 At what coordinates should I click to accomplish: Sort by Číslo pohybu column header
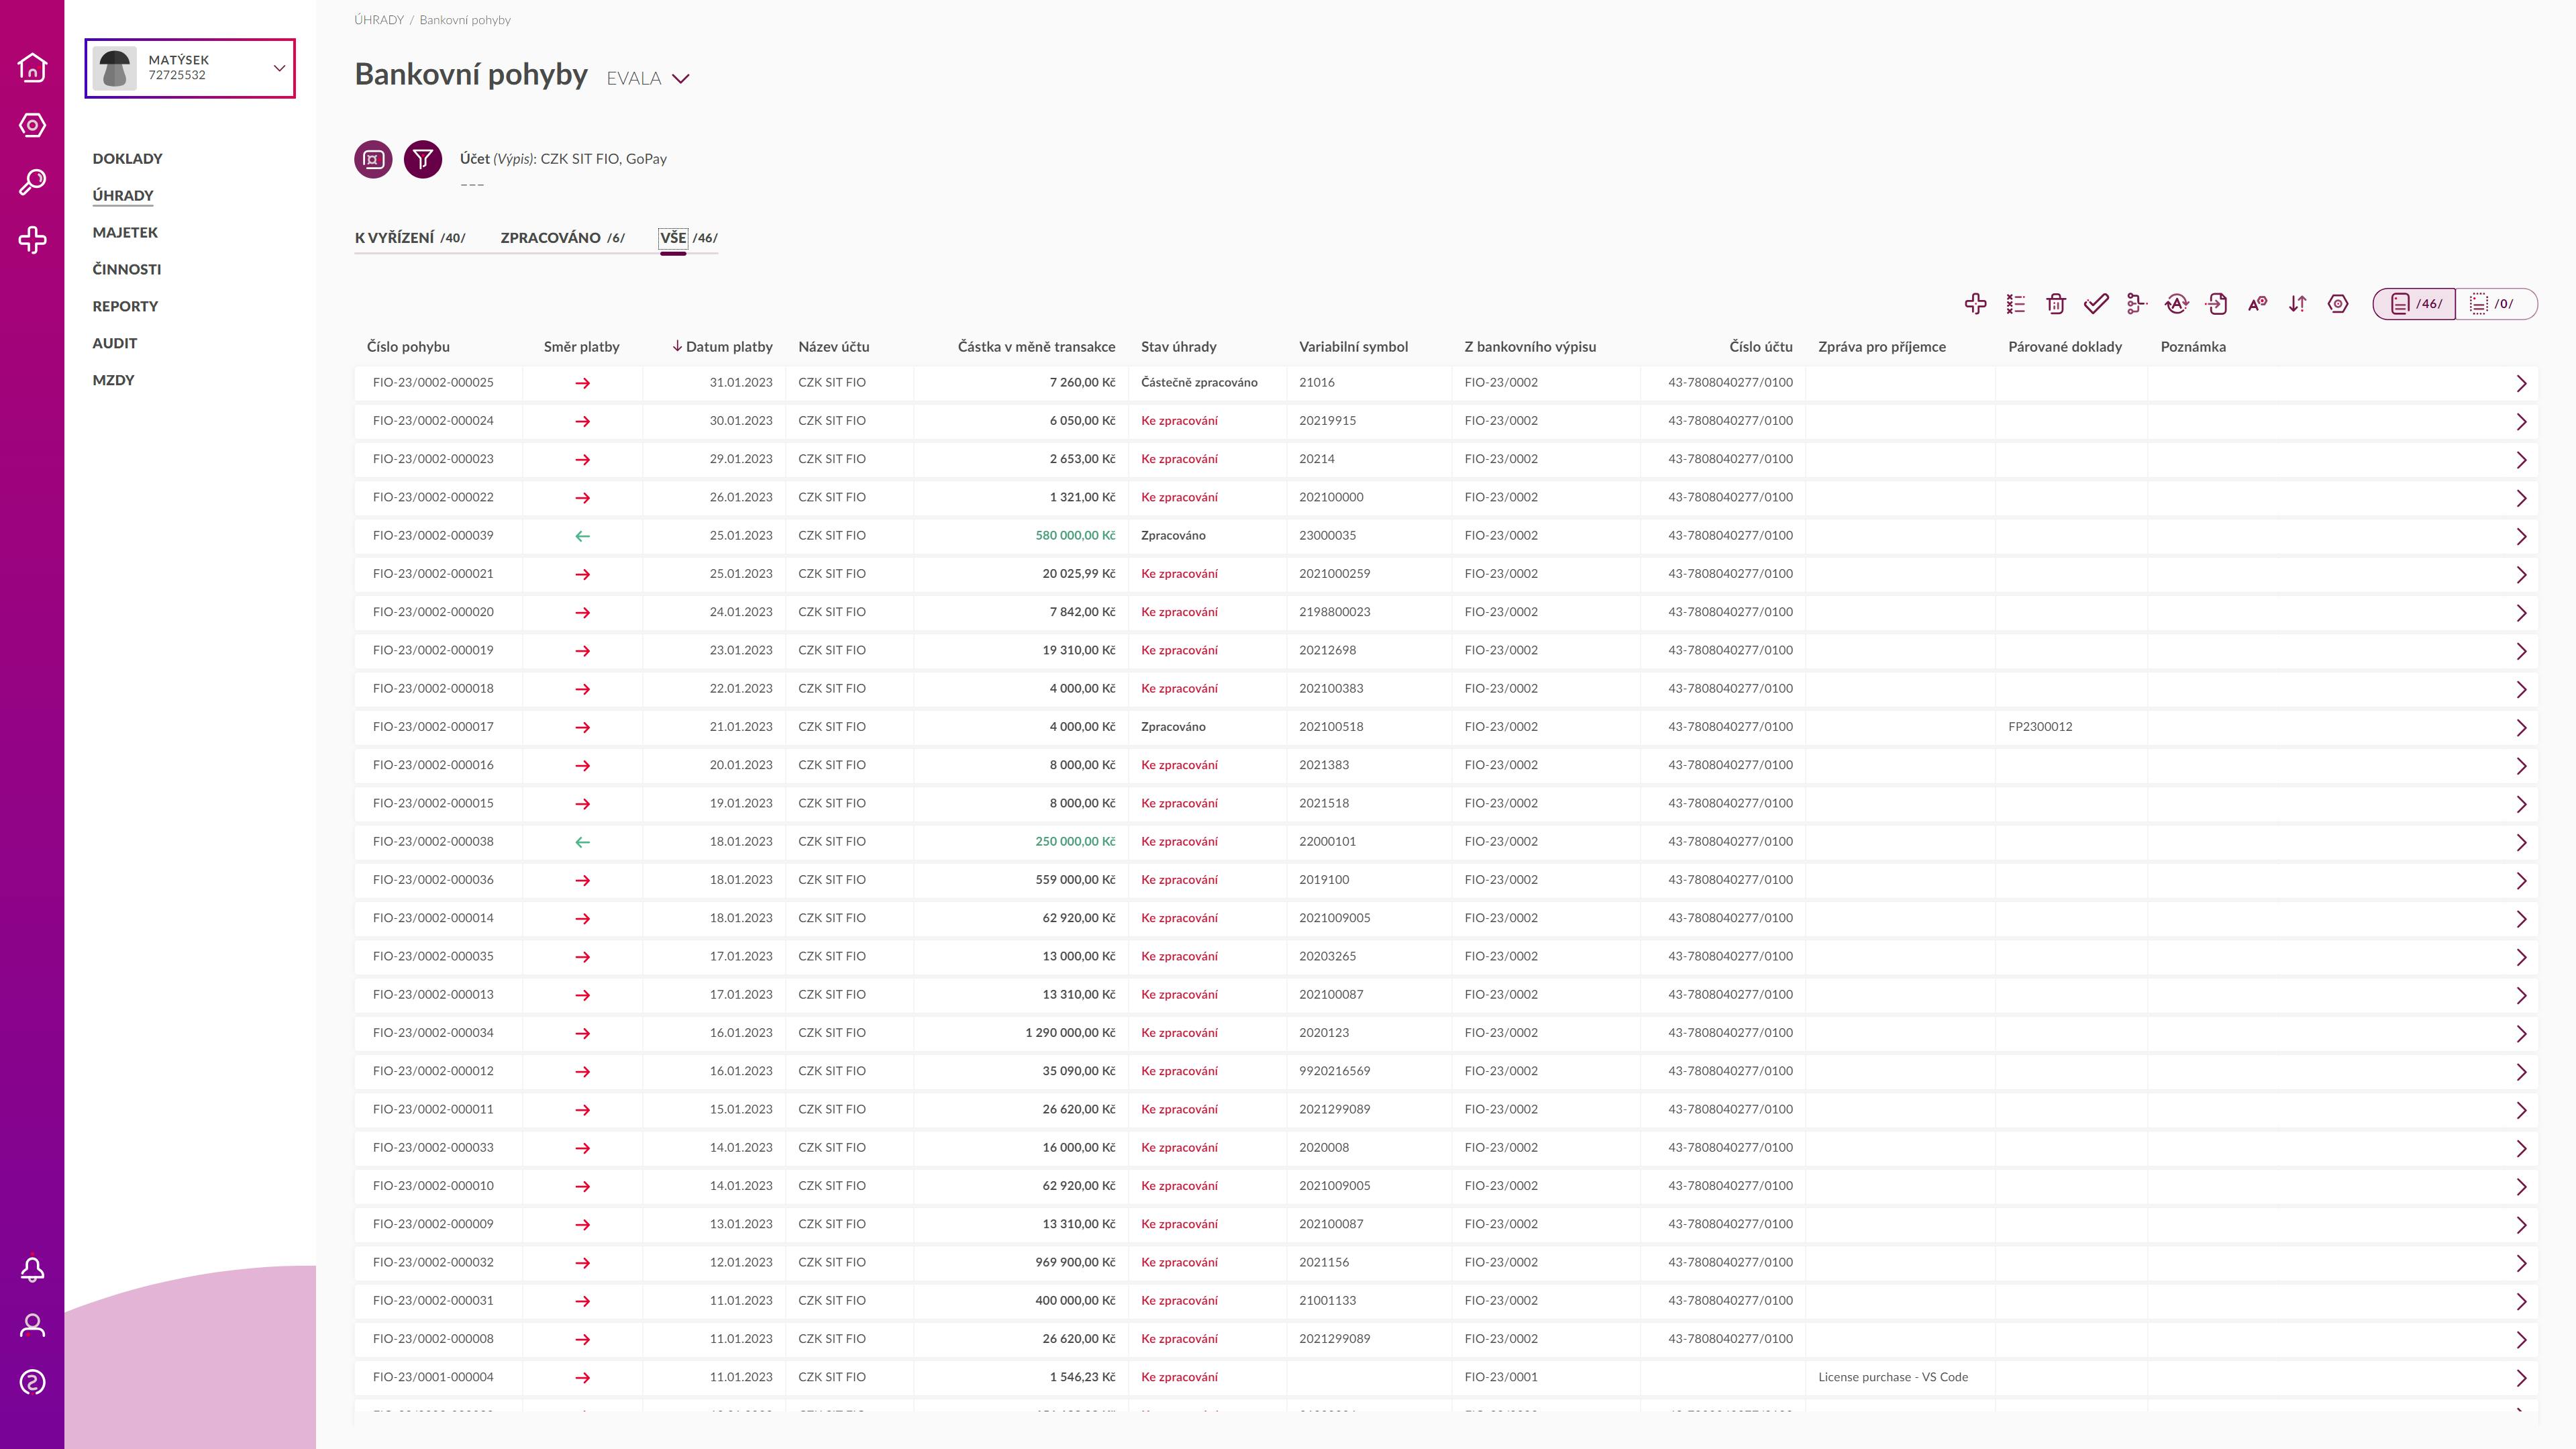408,347
